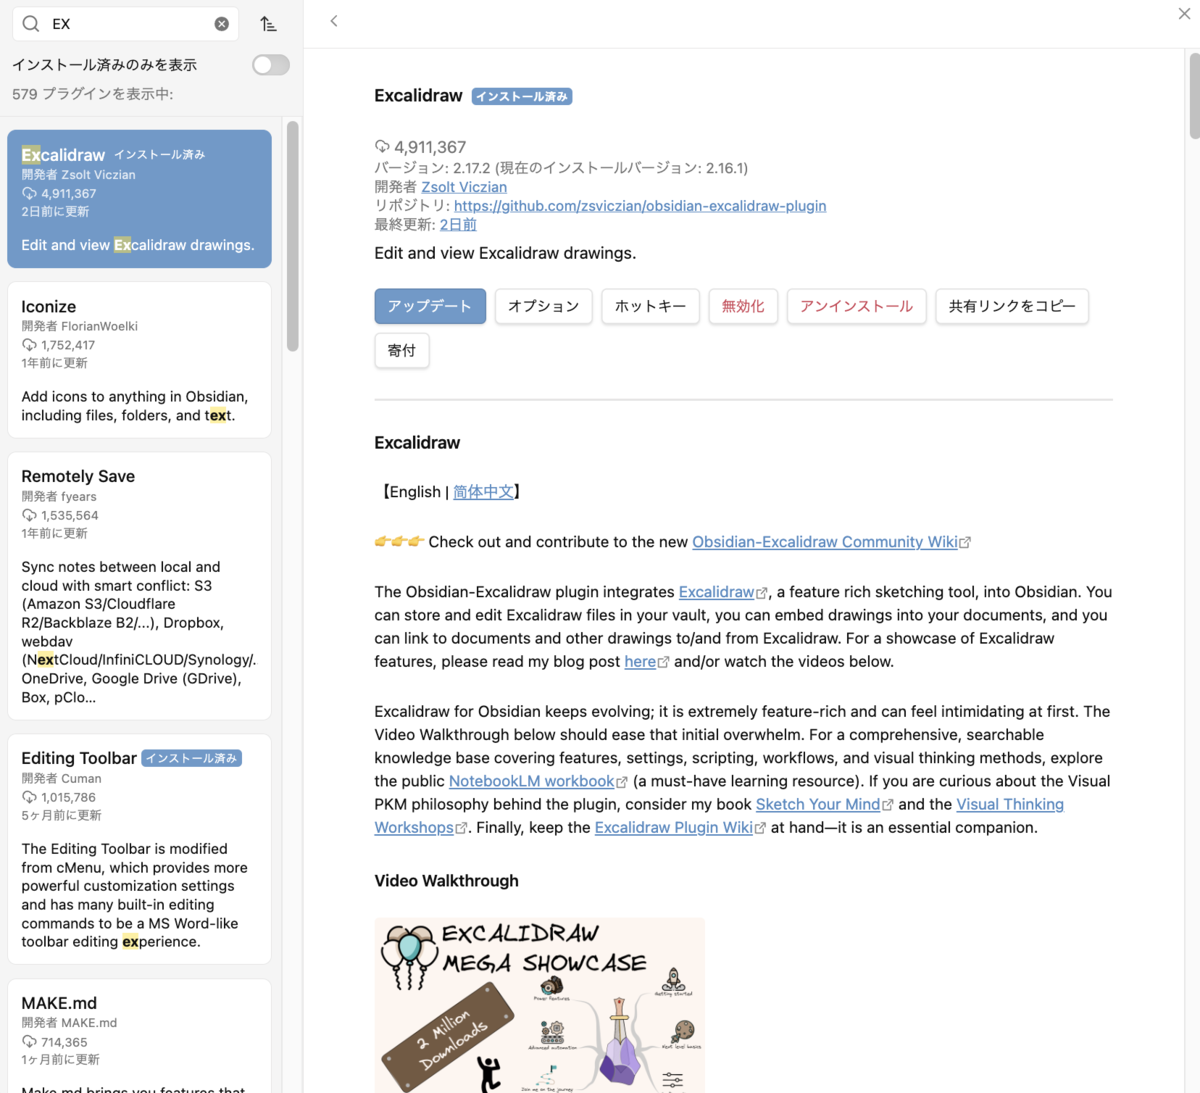The image size is (1200, 1093).
Task: Open the Excalidraw website link
Action: point(723,592)
